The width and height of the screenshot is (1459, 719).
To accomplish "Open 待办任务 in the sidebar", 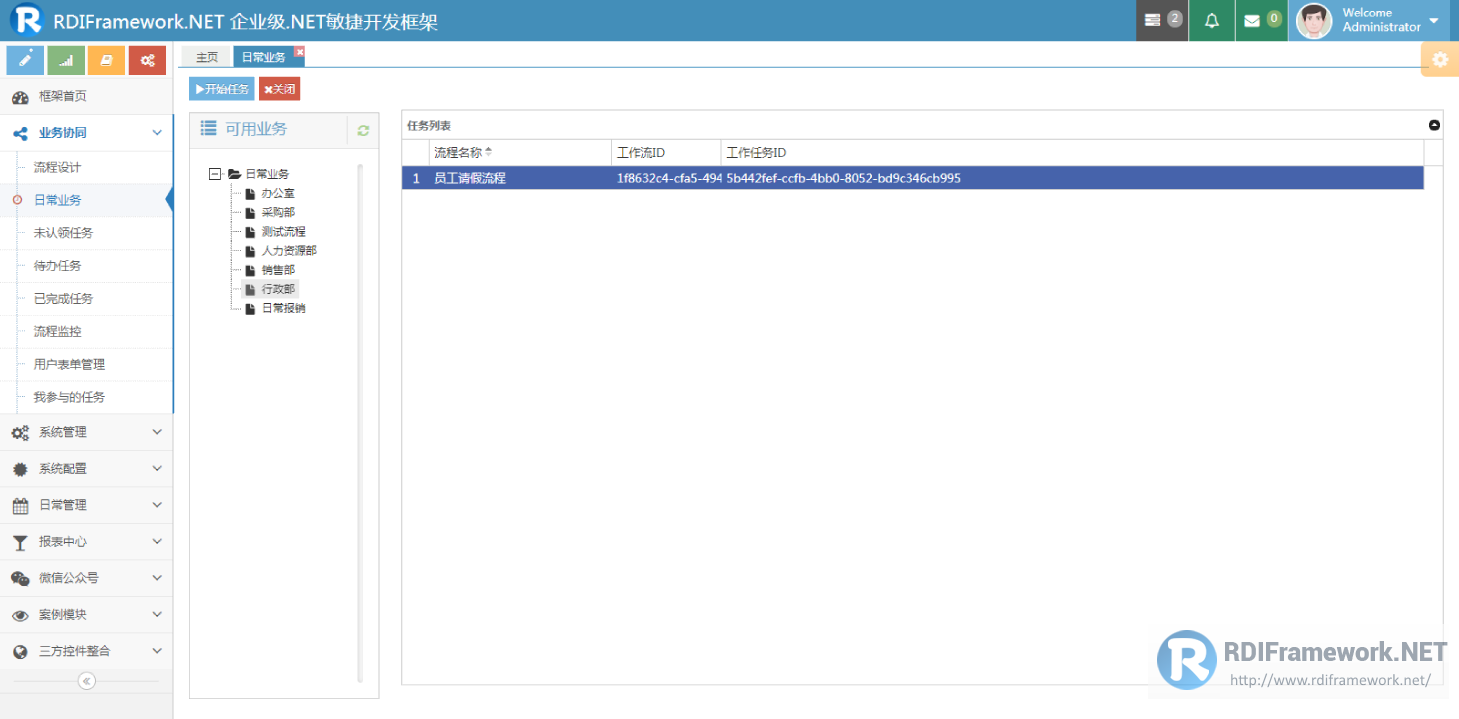I will tap(58, 266).
